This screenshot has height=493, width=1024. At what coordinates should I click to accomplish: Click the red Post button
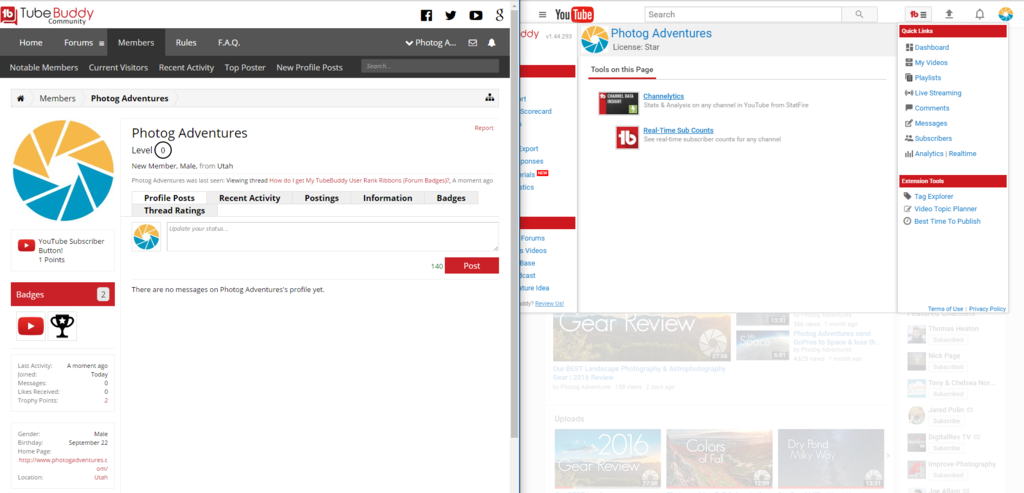pyautogui.click(x=472, y=266)
